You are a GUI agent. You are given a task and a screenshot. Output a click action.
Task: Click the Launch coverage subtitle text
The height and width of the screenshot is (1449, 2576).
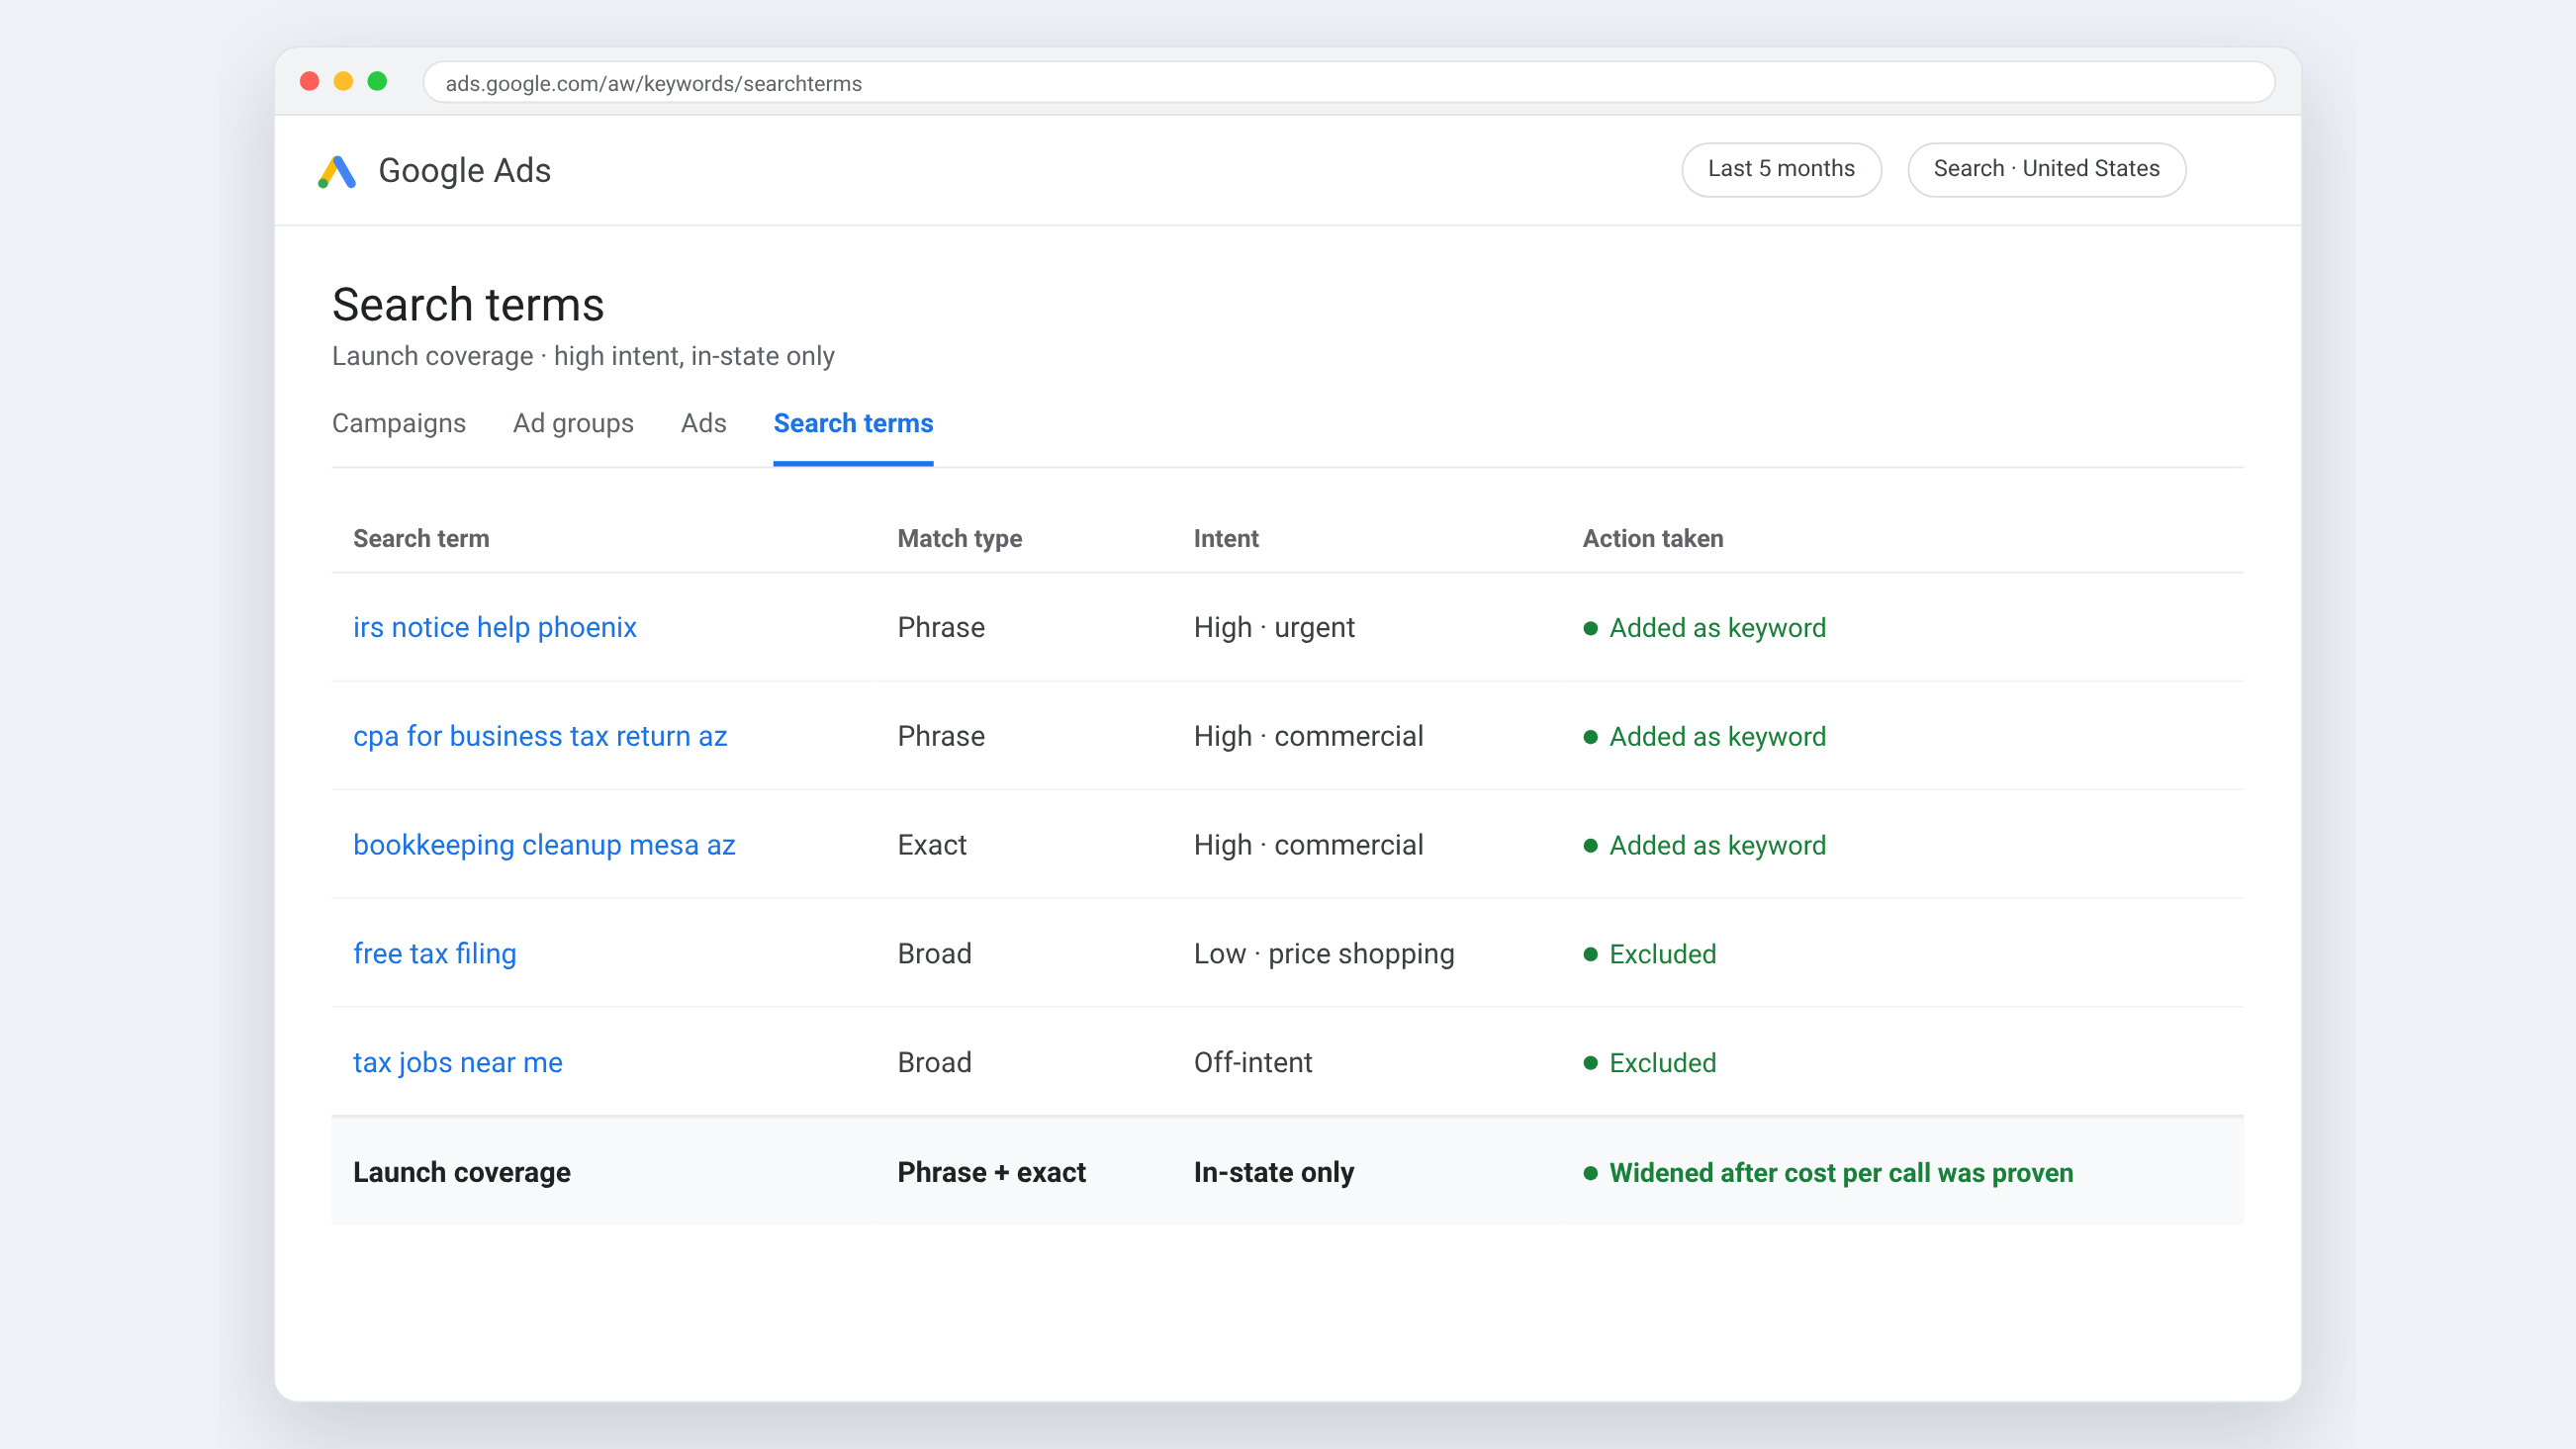(x=583, y=356)
